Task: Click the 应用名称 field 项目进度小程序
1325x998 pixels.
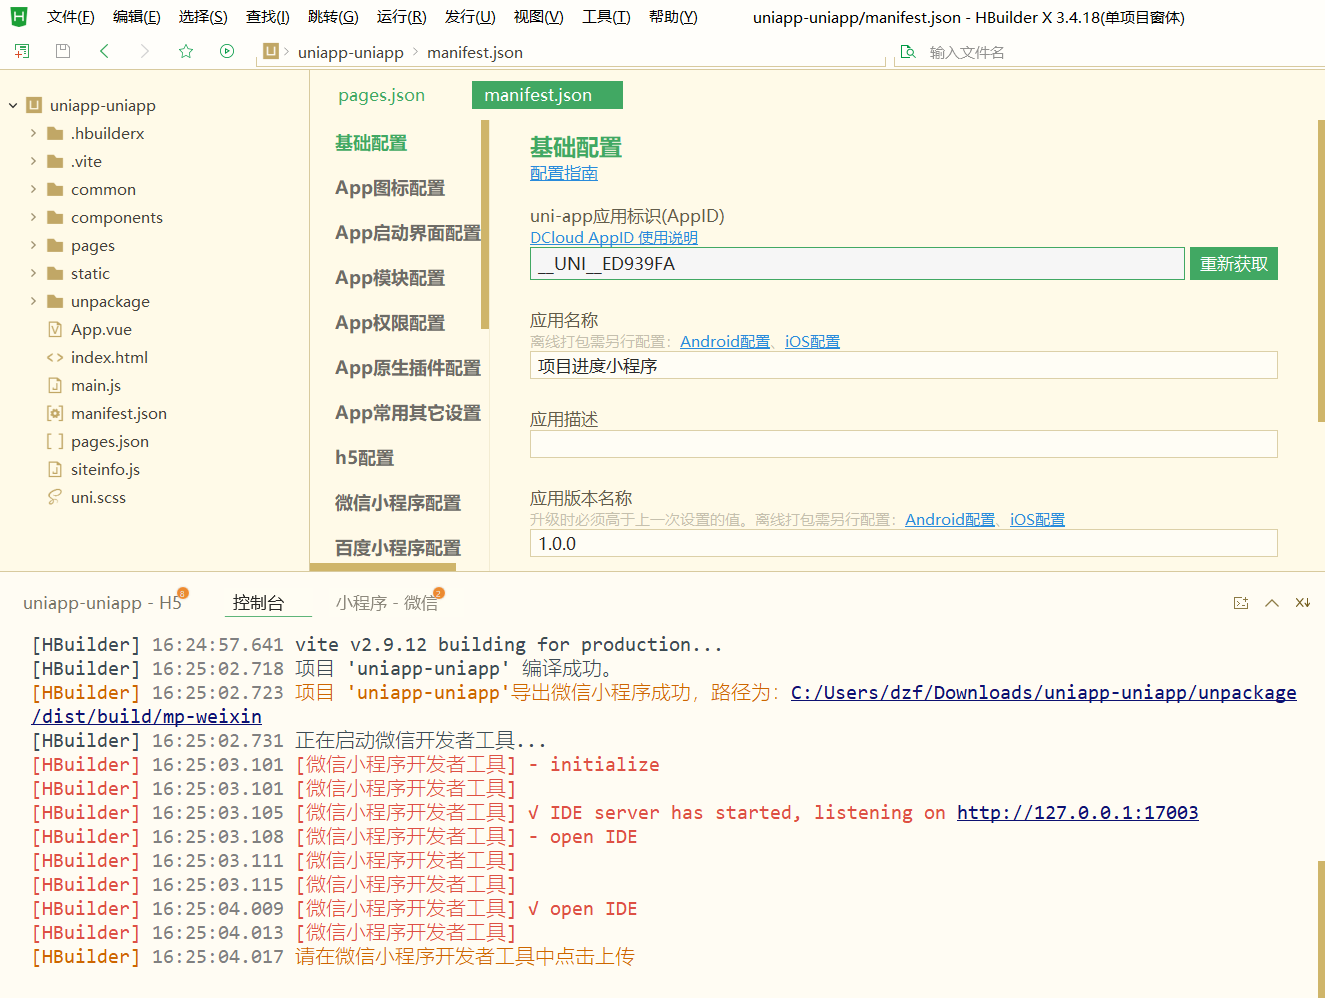Action: pos(904,366)
